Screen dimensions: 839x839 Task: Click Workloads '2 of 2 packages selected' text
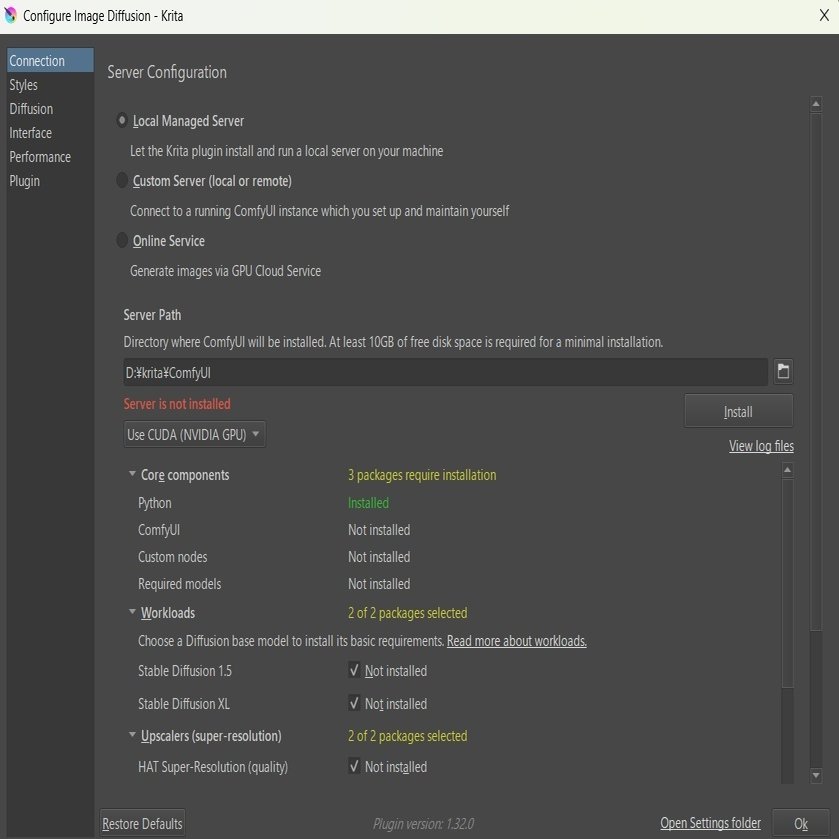pos(407,613)
